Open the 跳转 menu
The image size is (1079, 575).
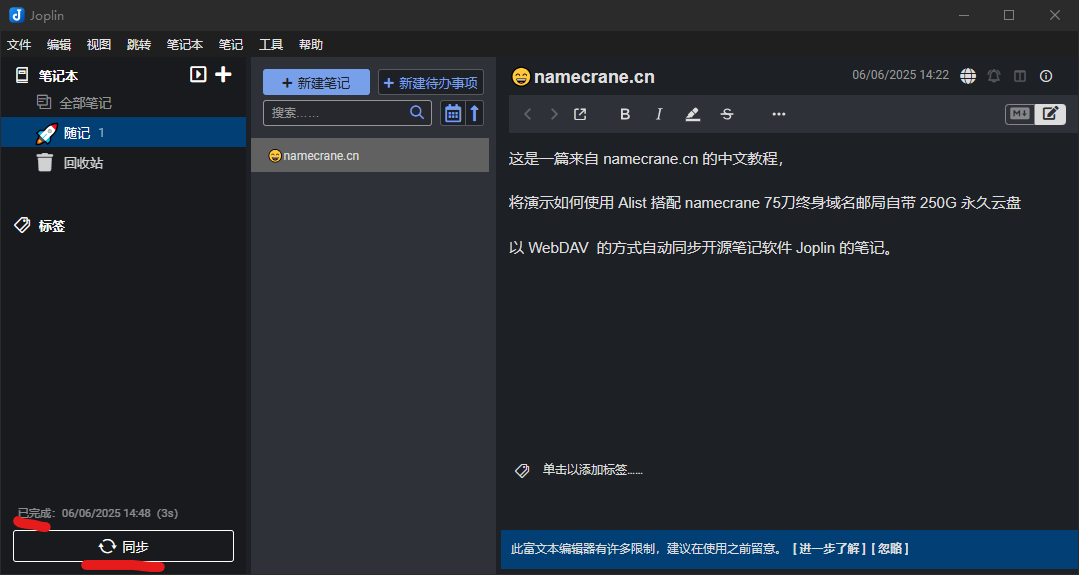click(x=139, y=45)
